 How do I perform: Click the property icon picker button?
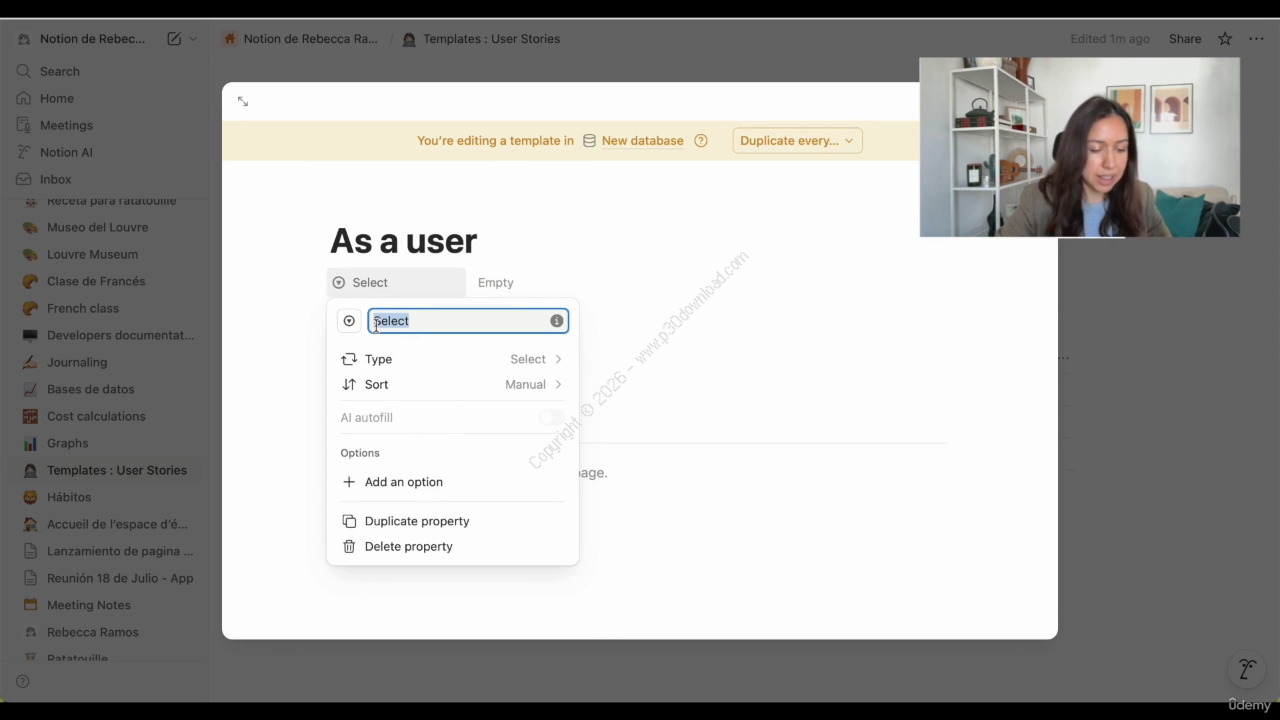click(349, 321)
